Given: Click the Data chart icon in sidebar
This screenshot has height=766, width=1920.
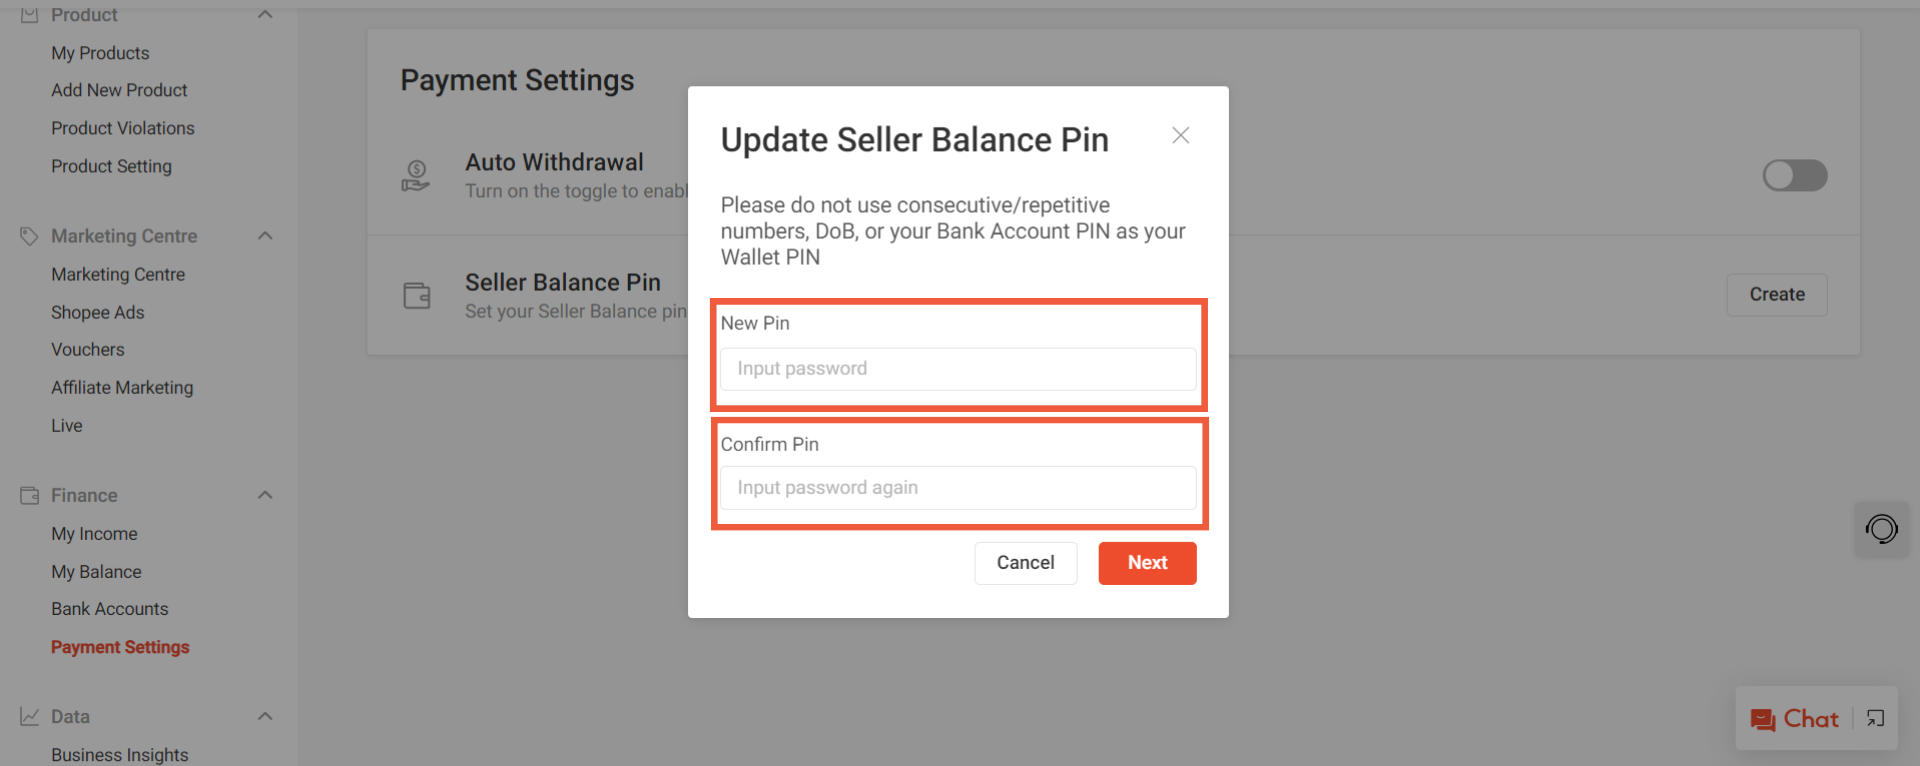Looking at the screenshot, I should coord(29,716).
